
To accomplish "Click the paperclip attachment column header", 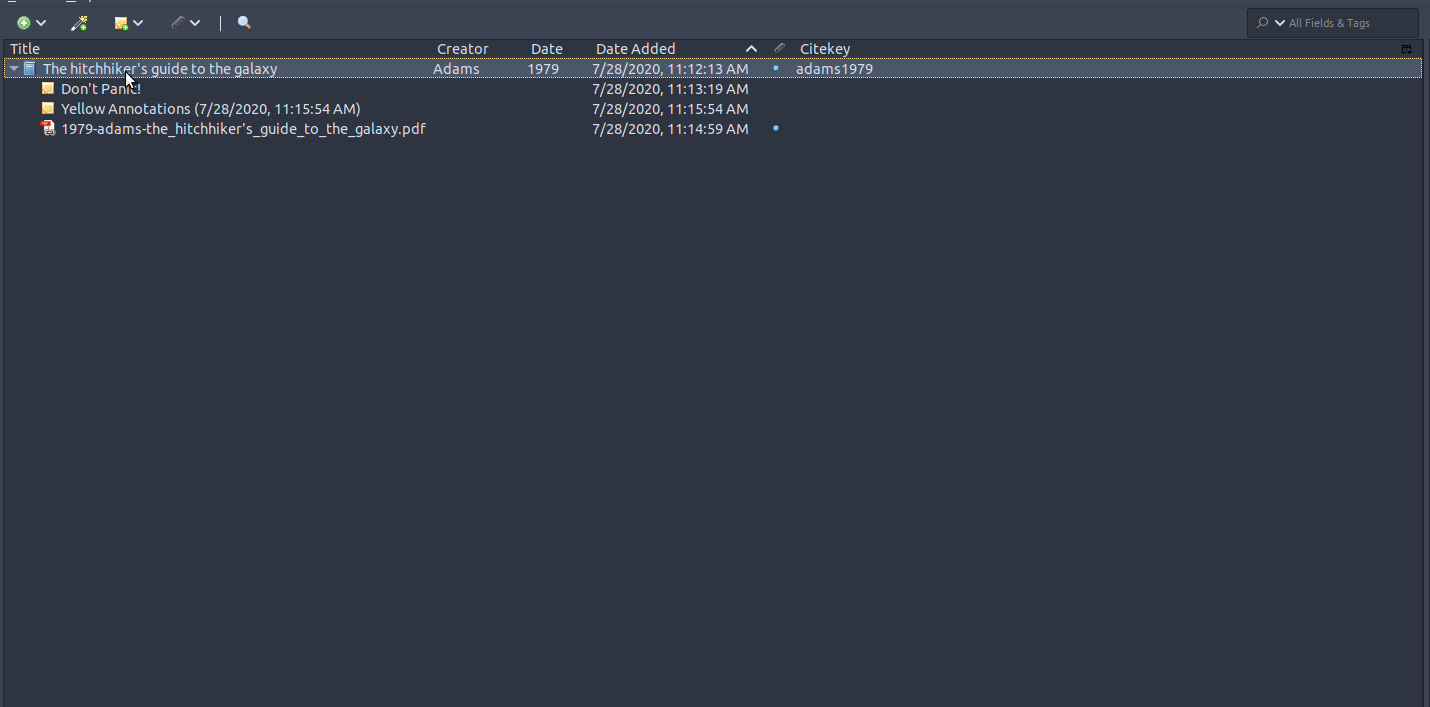I will tap(779, 48).
